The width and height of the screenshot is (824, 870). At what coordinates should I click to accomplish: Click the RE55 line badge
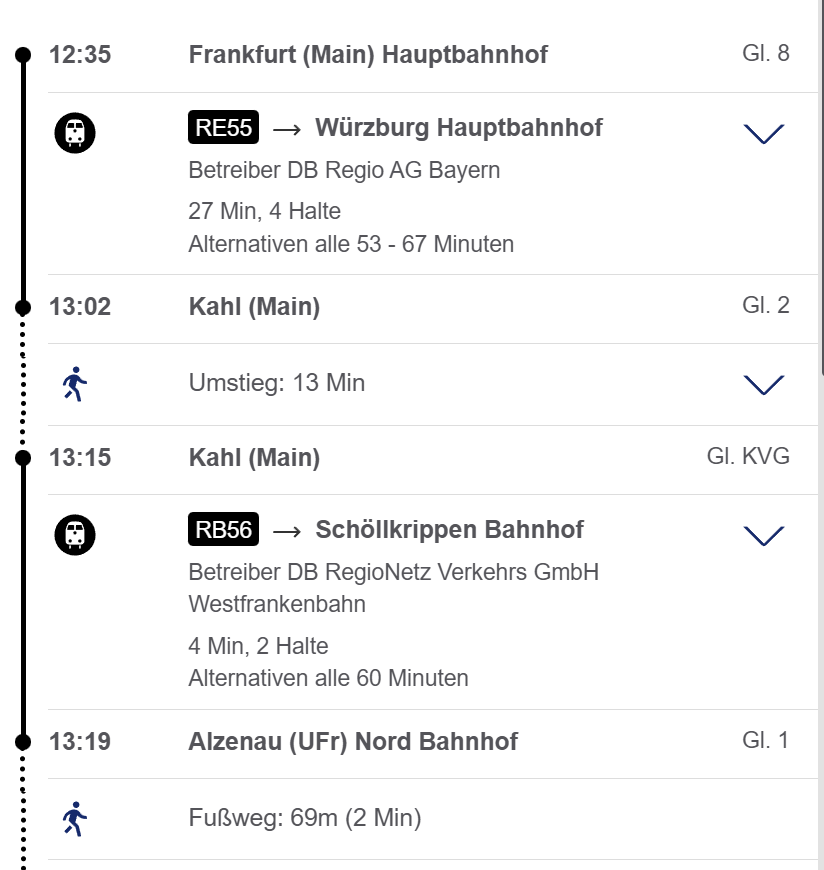coord(224,128)
